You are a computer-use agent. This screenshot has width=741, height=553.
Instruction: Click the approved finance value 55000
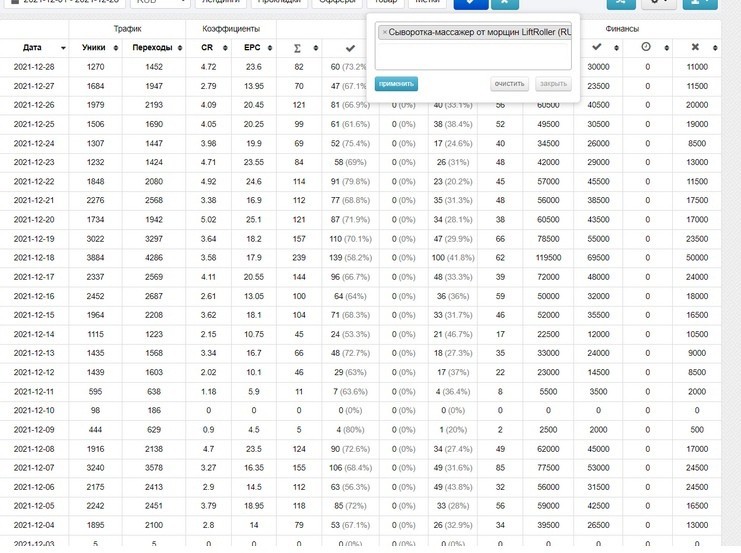click(x=598, y=239)
